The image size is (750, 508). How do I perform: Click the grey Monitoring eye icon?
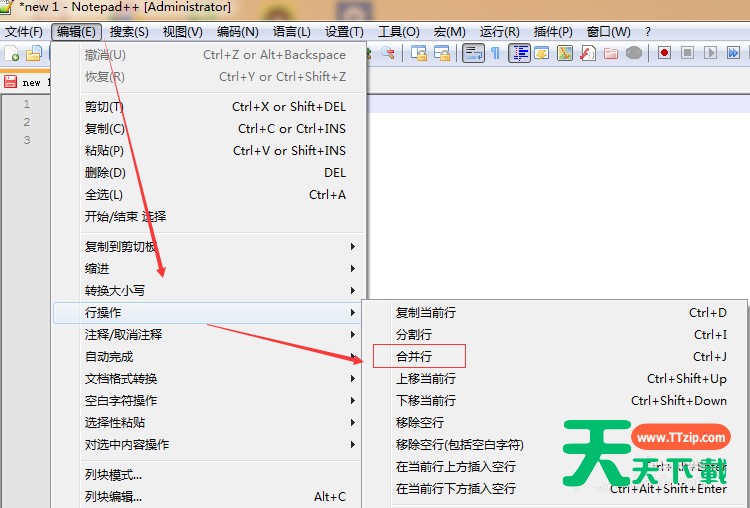[634, 53]
